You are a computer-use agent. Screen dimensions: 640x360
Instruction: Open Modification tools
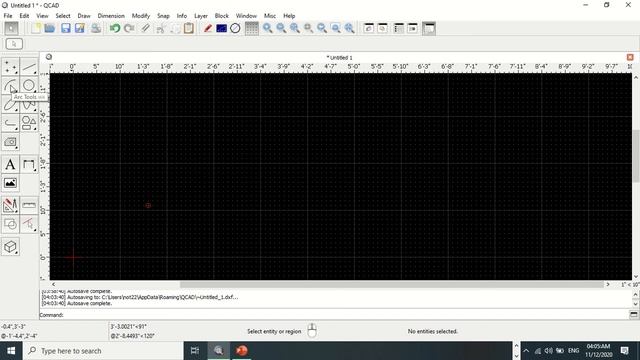tap(10, 205)
